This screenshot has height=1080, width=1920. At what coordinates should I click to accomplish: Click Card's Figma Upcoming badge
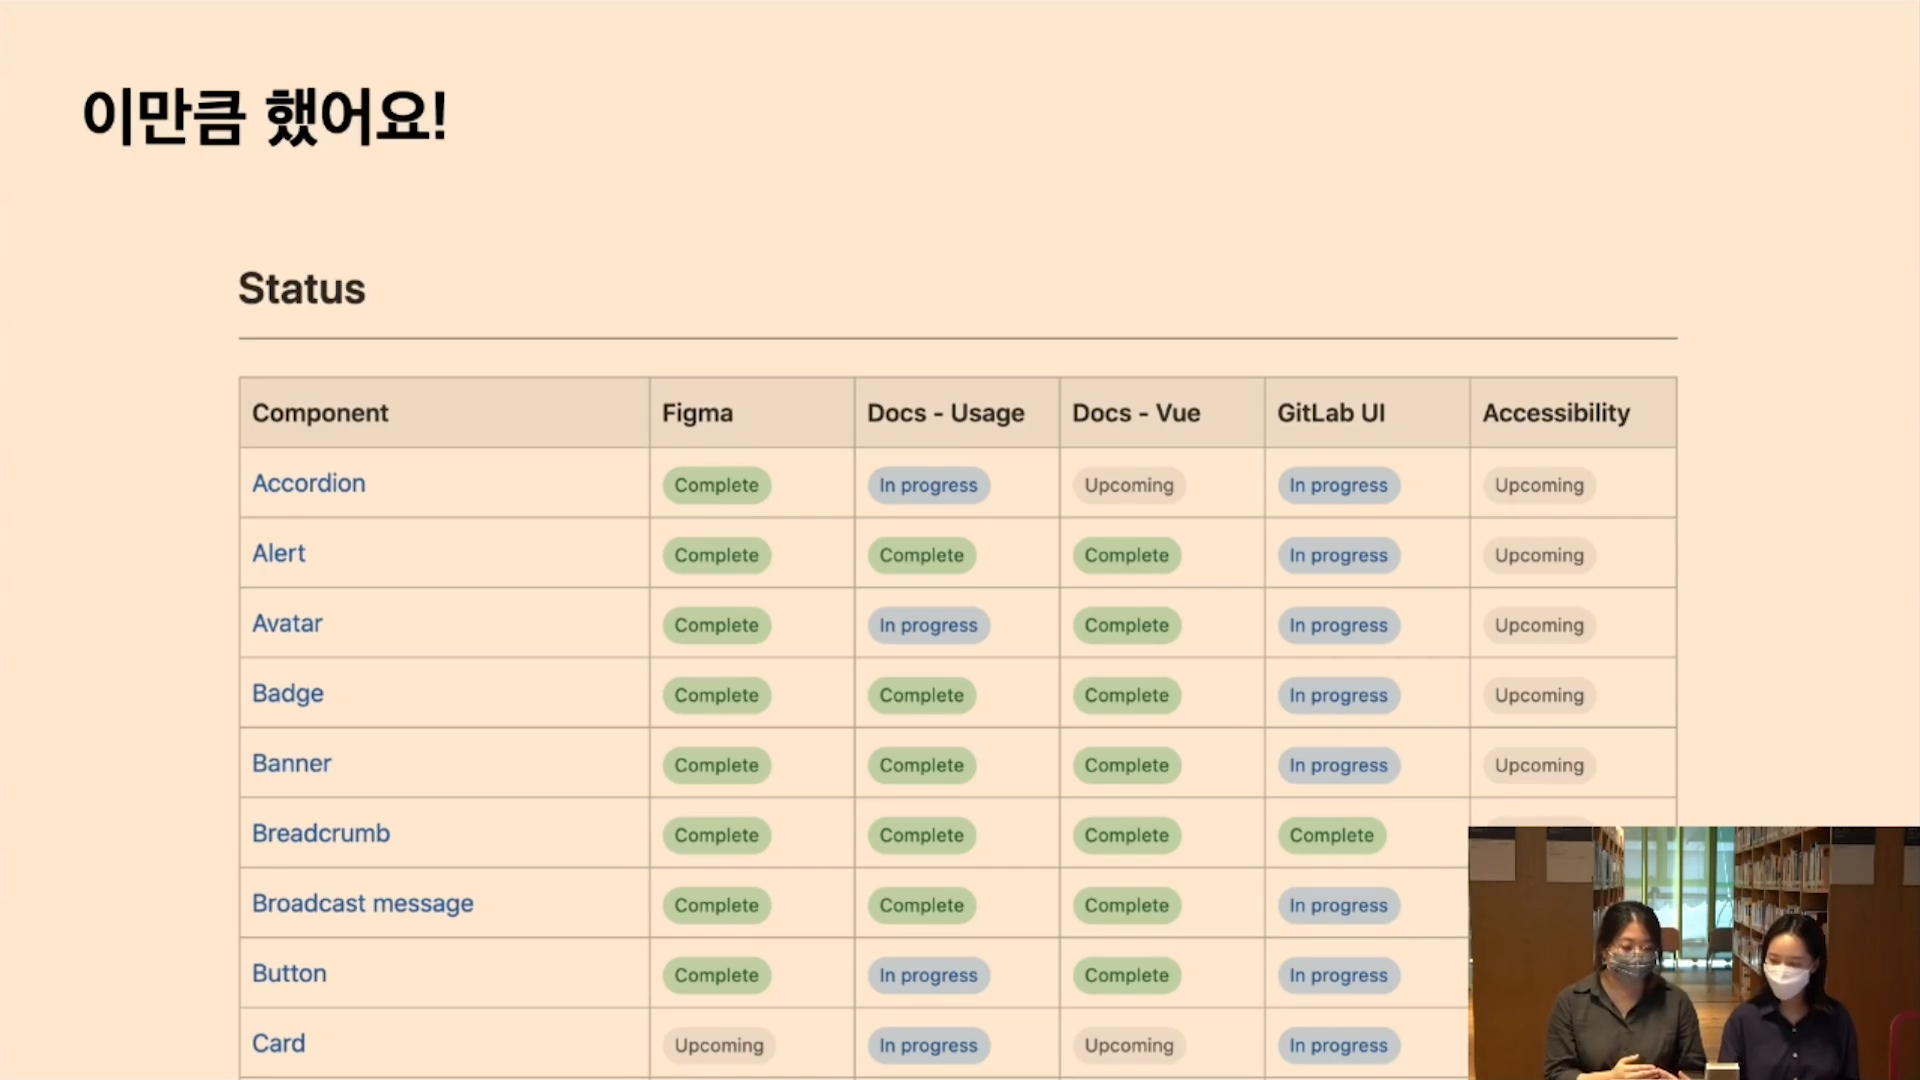point(718,1045)
